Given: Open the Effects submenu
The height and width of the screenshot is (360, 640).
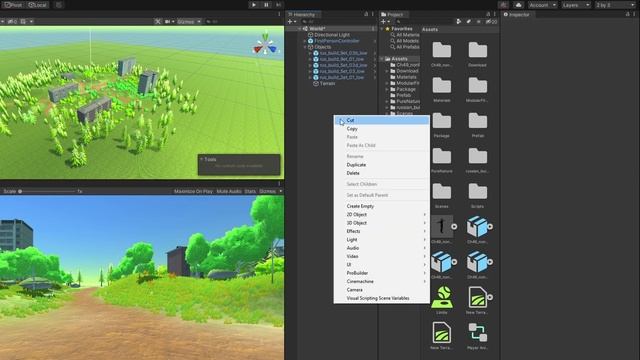Looking at the screenshot, I should (382, 231).
